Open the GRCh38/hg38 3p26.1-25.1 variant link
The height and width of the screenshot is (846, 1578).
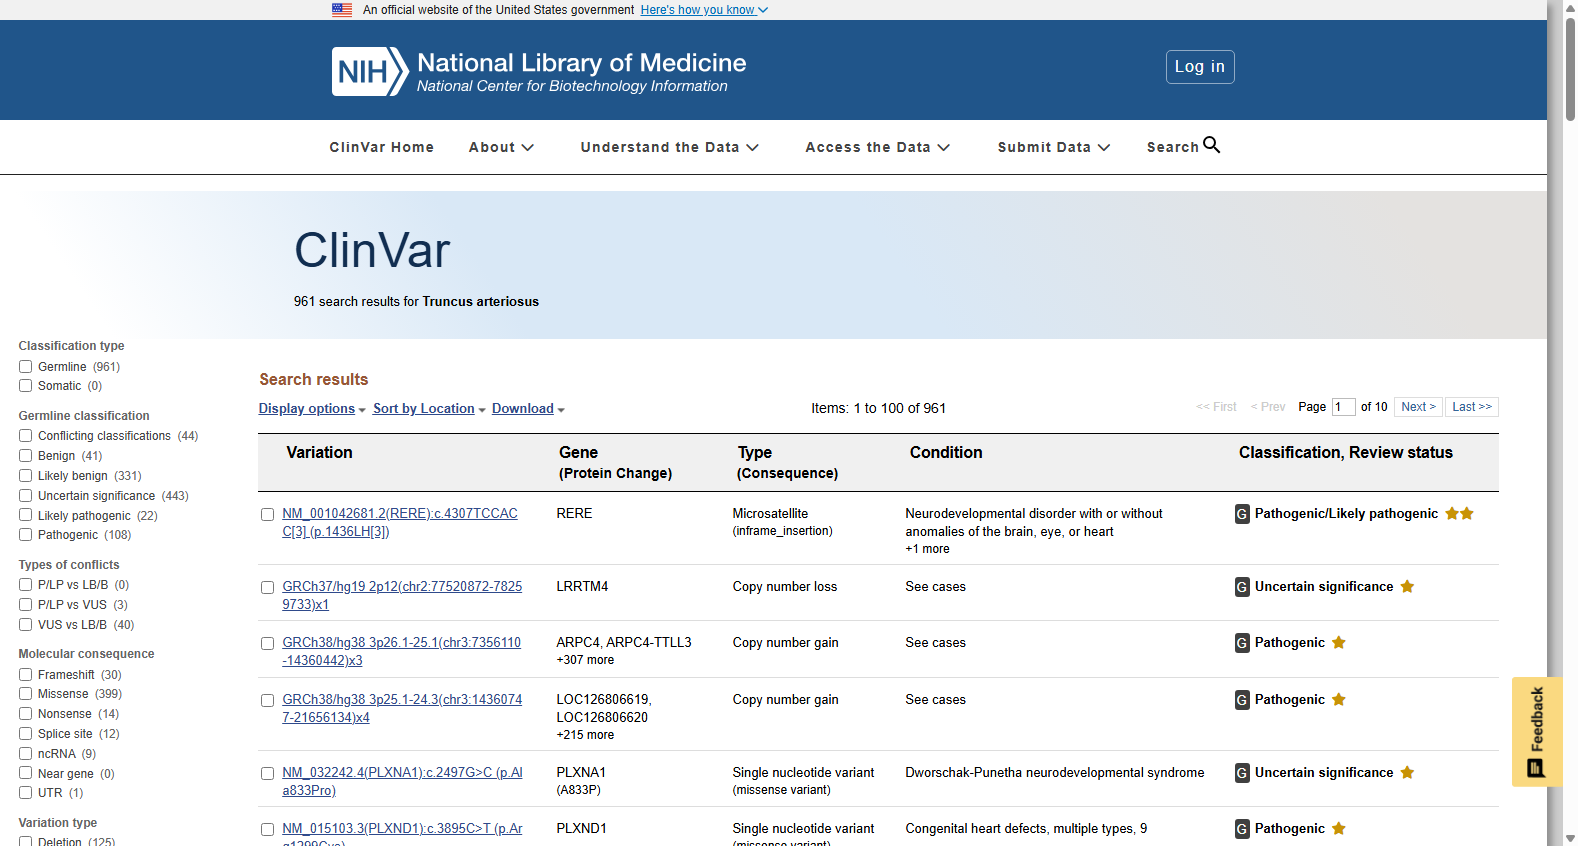(402, 652)
